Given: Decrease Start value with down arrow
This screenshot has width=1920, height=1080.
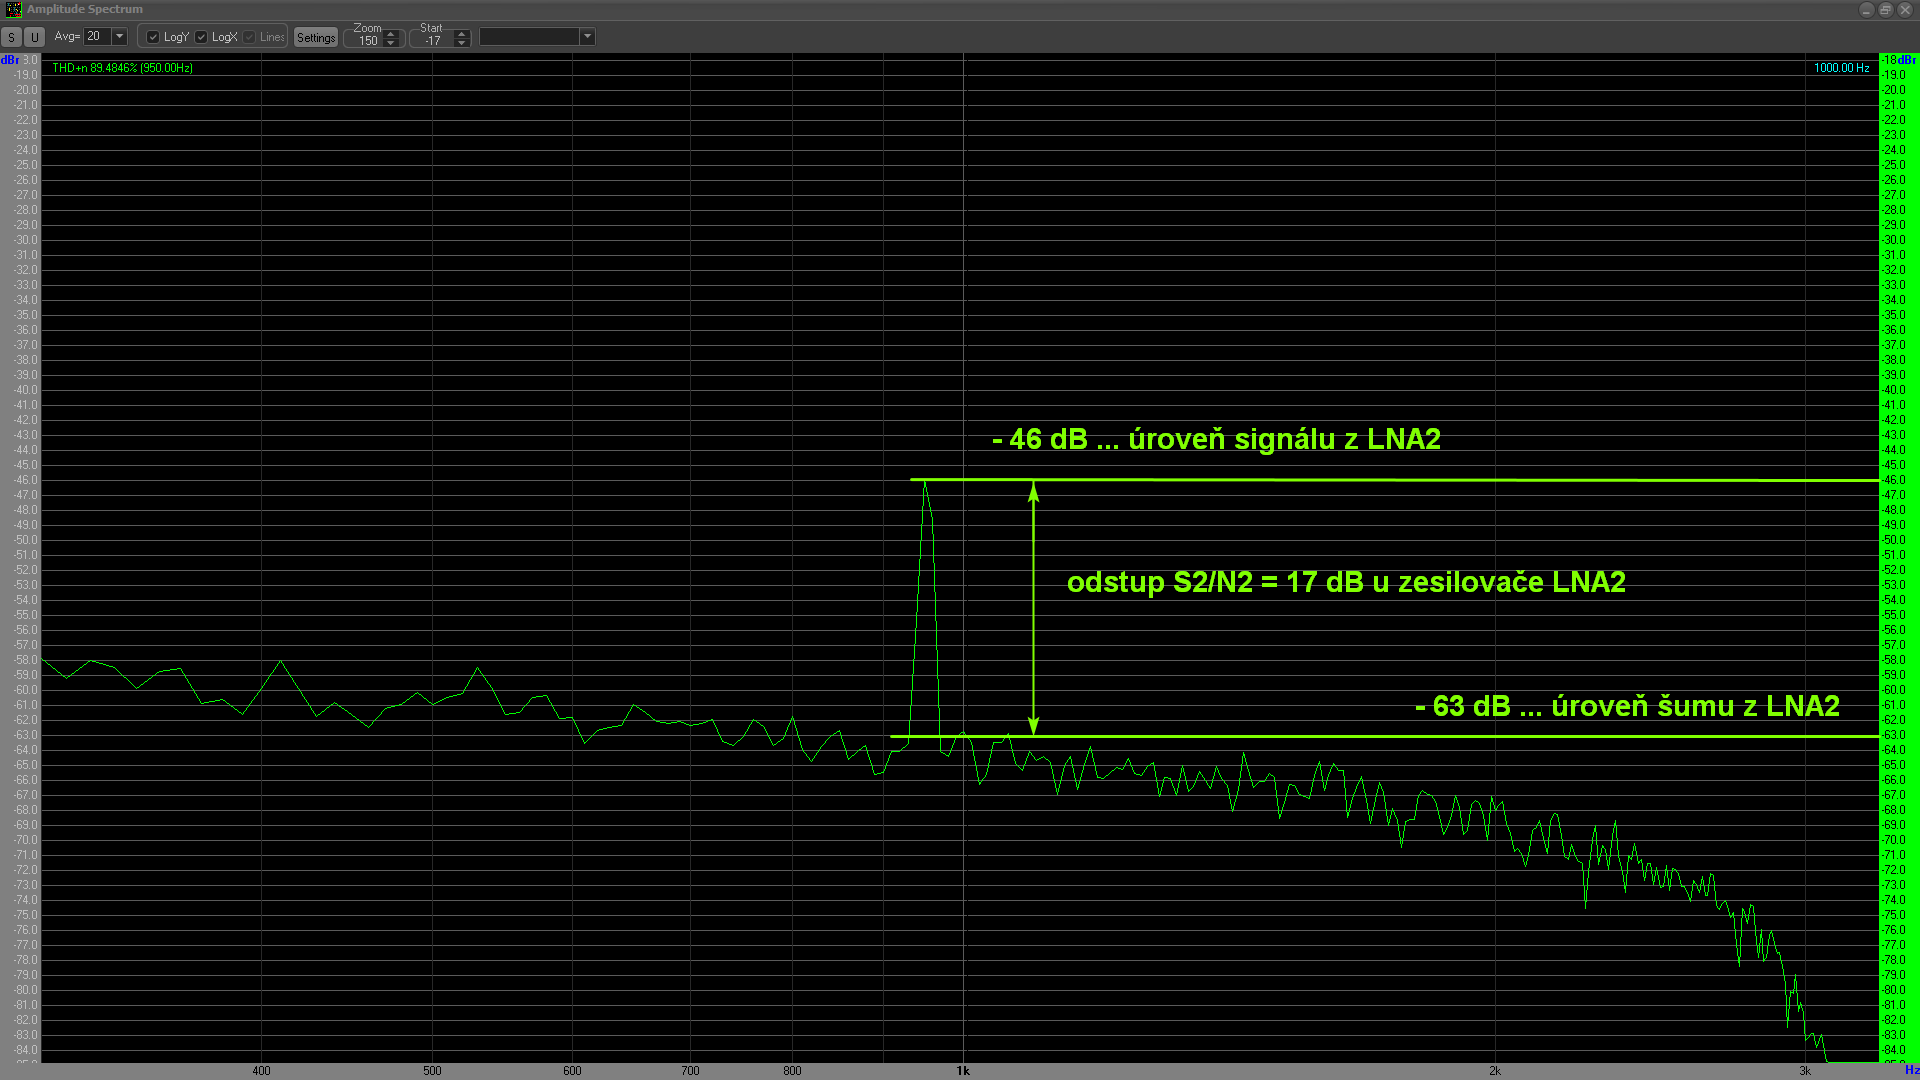Looking at the screenshot, I should [x=461, y=43].
